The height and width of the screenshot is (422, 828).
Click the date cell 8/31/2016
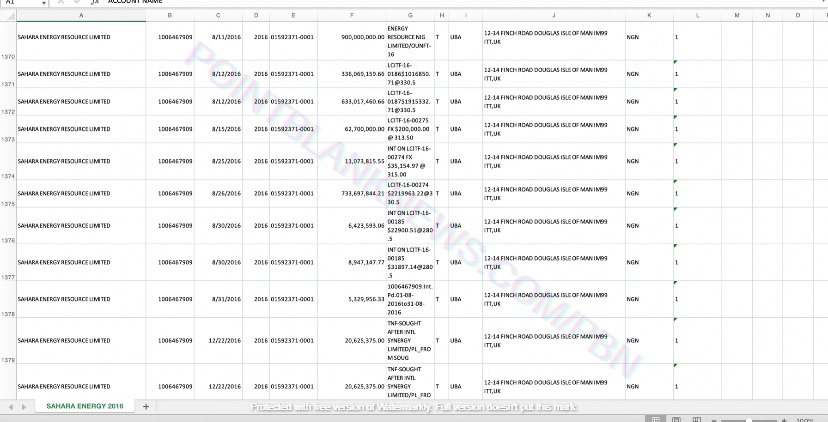pyautogui.click(x=218, y=299)
